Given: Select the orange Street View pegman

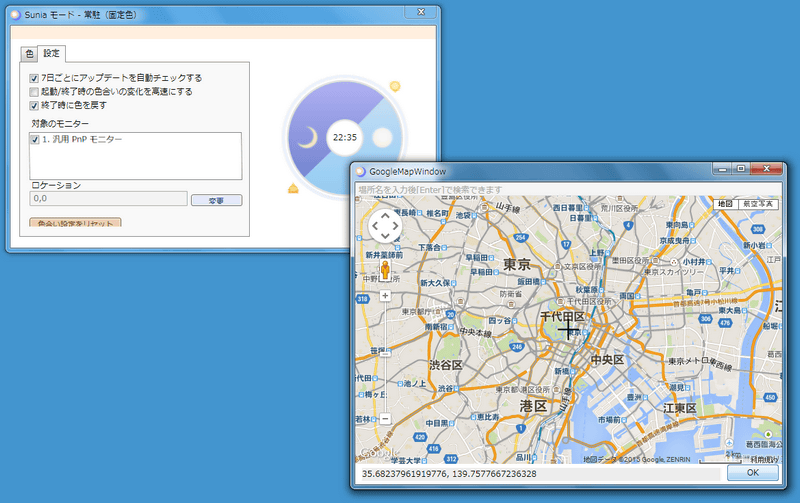Looking at the screenshot, I should click(385, 270).
